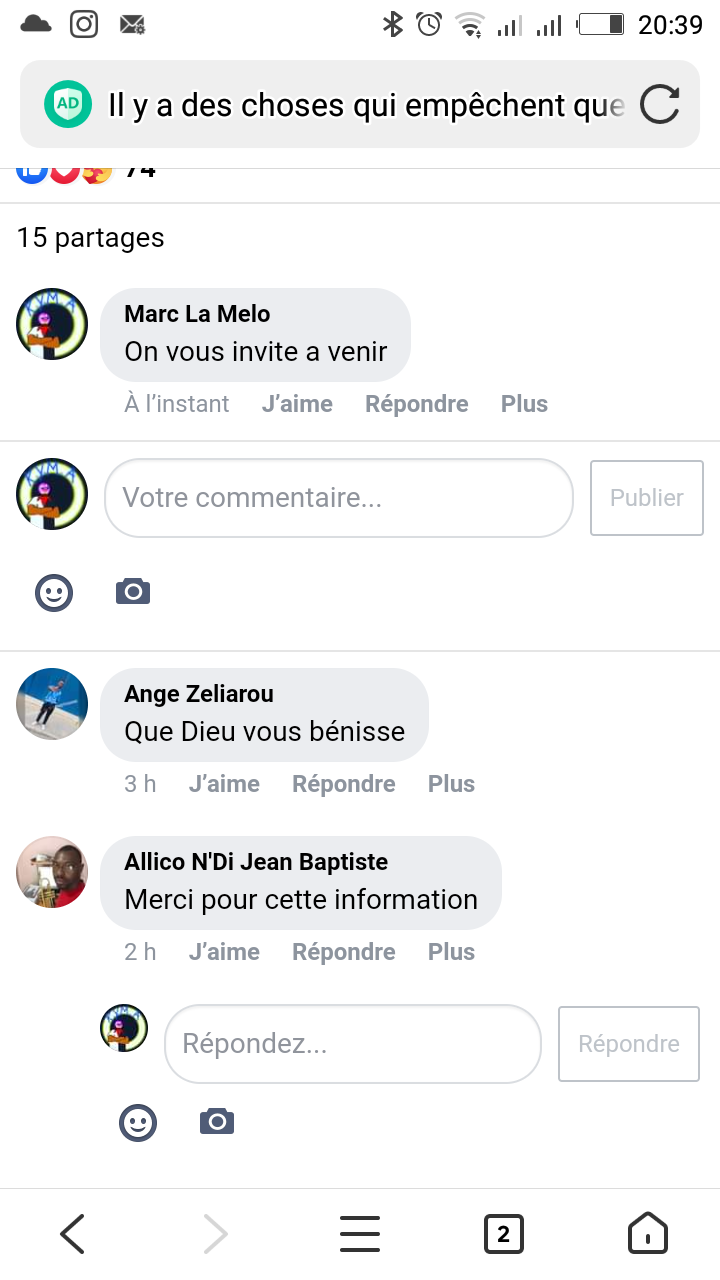Open Plus options on Marc La Melo comment

[524, 404]
